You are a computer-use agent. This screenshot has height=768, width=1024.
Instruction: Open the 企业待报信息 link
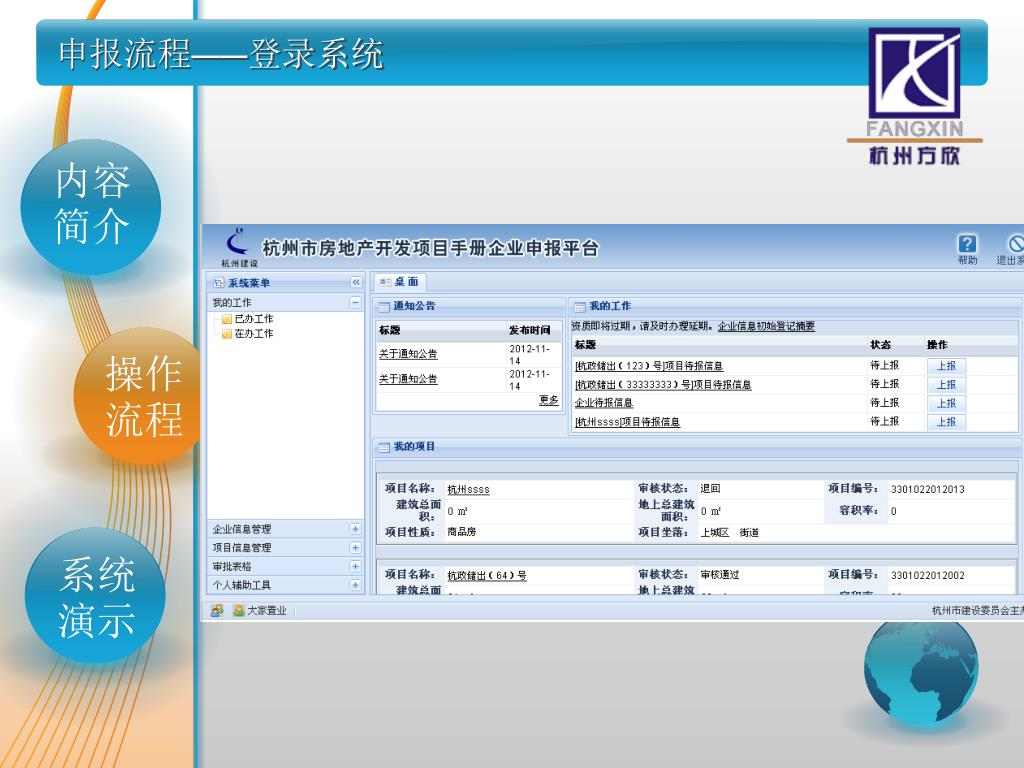pyautogui.click(x=603, y=403)
